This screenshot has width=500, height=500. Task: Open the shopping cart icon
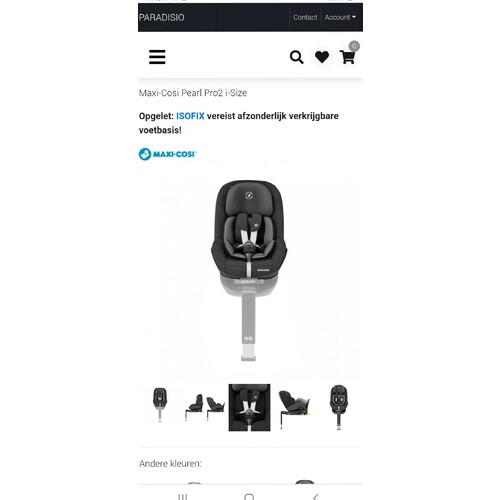[x=347, y=57]
